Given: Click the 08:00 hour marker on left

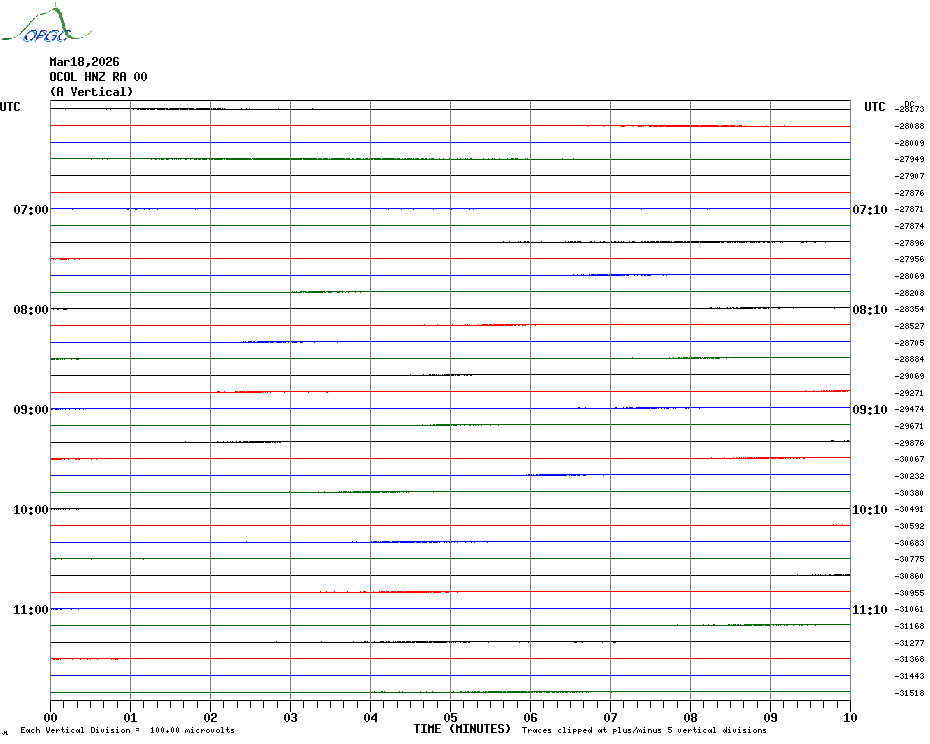Looking at the screenshot, I should (x=30, y=310).
